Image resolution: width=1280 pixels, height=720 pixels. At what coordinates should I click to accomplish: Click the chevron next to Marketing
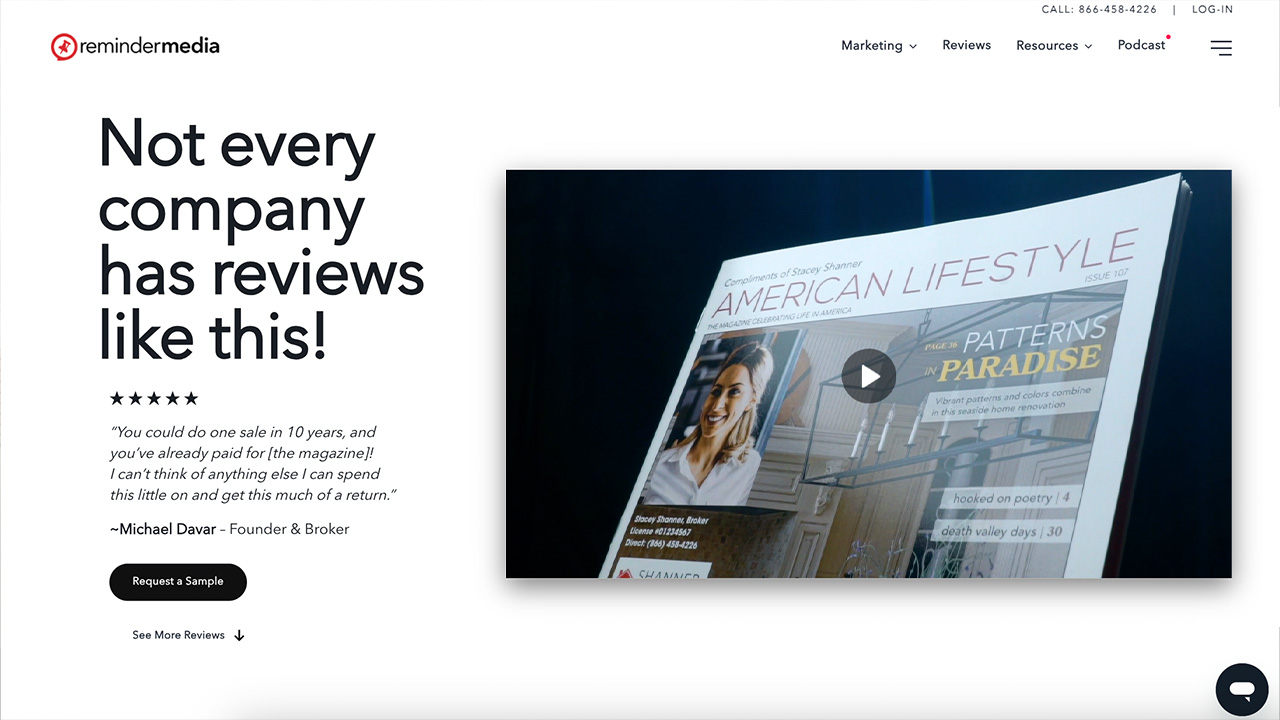[913, 46]
